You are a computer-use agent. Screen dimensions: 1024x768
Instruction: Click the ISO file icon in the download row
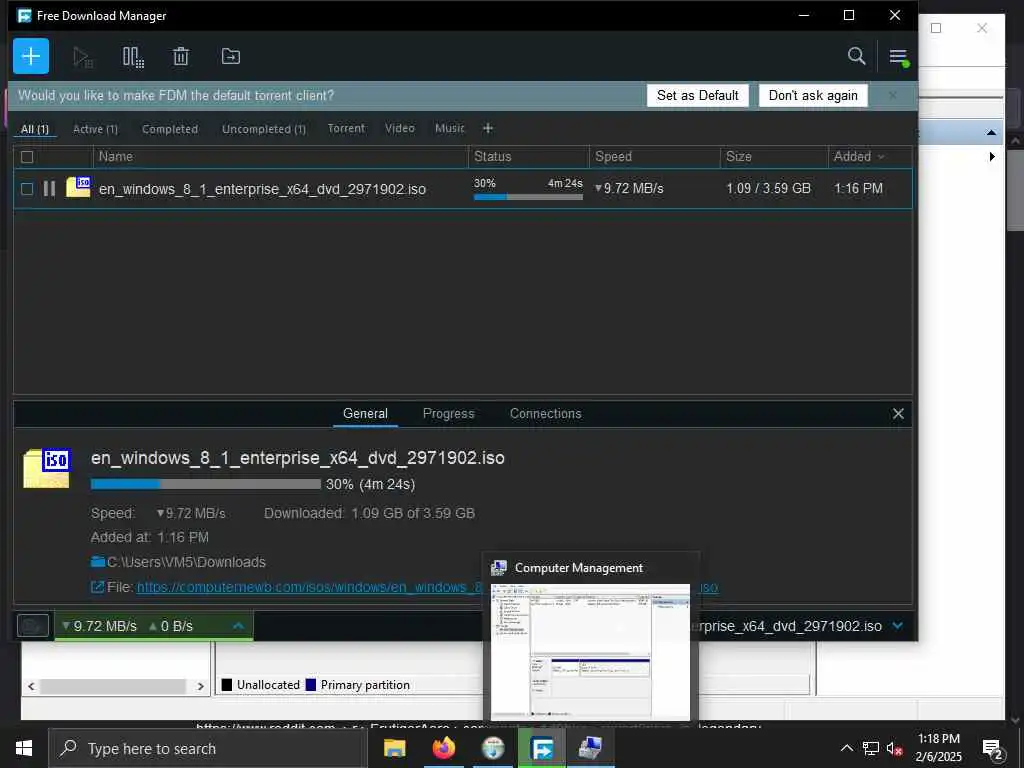tap(78, 187)
